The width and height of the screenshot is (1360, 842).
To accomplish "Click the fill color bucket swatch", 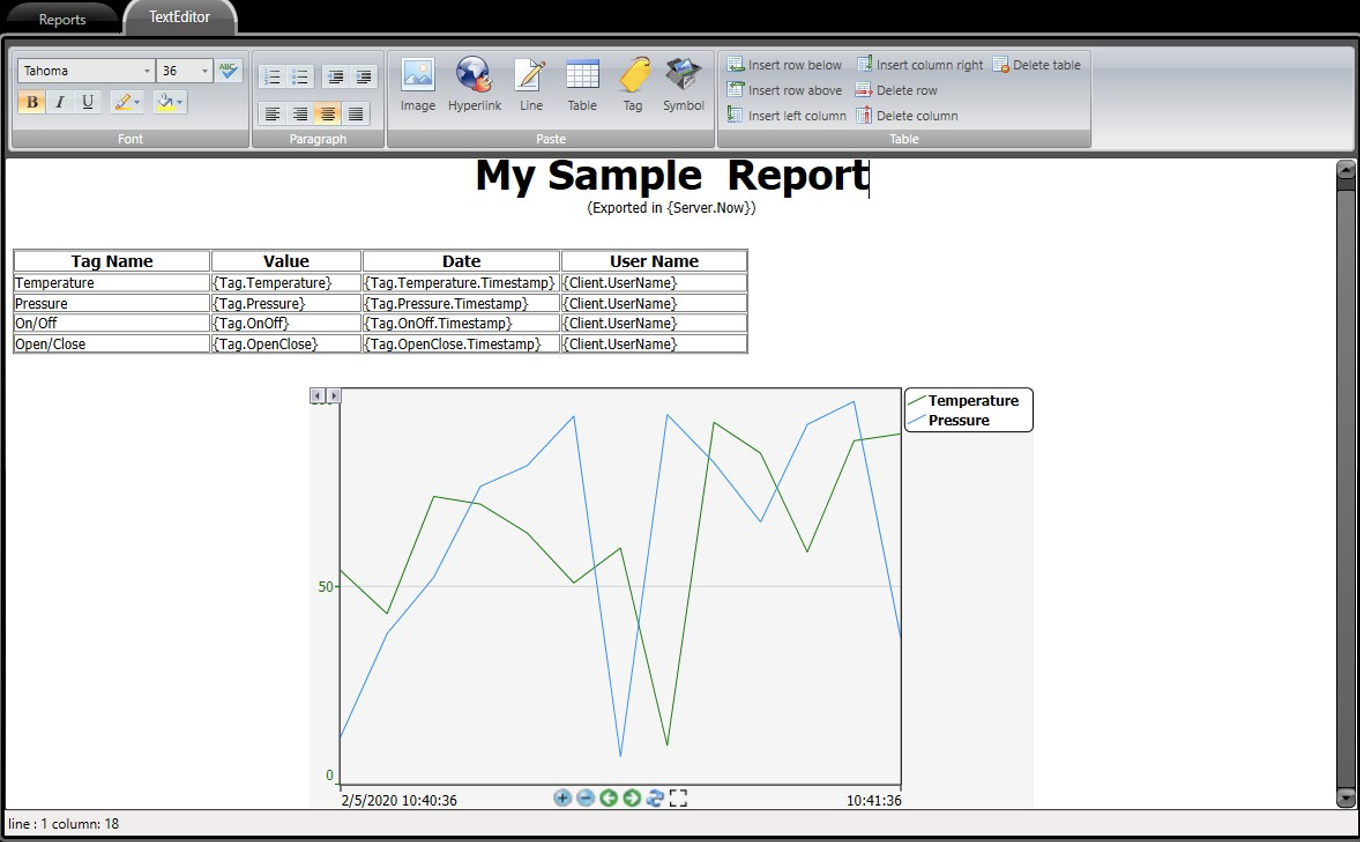I will tap(165, 102).
